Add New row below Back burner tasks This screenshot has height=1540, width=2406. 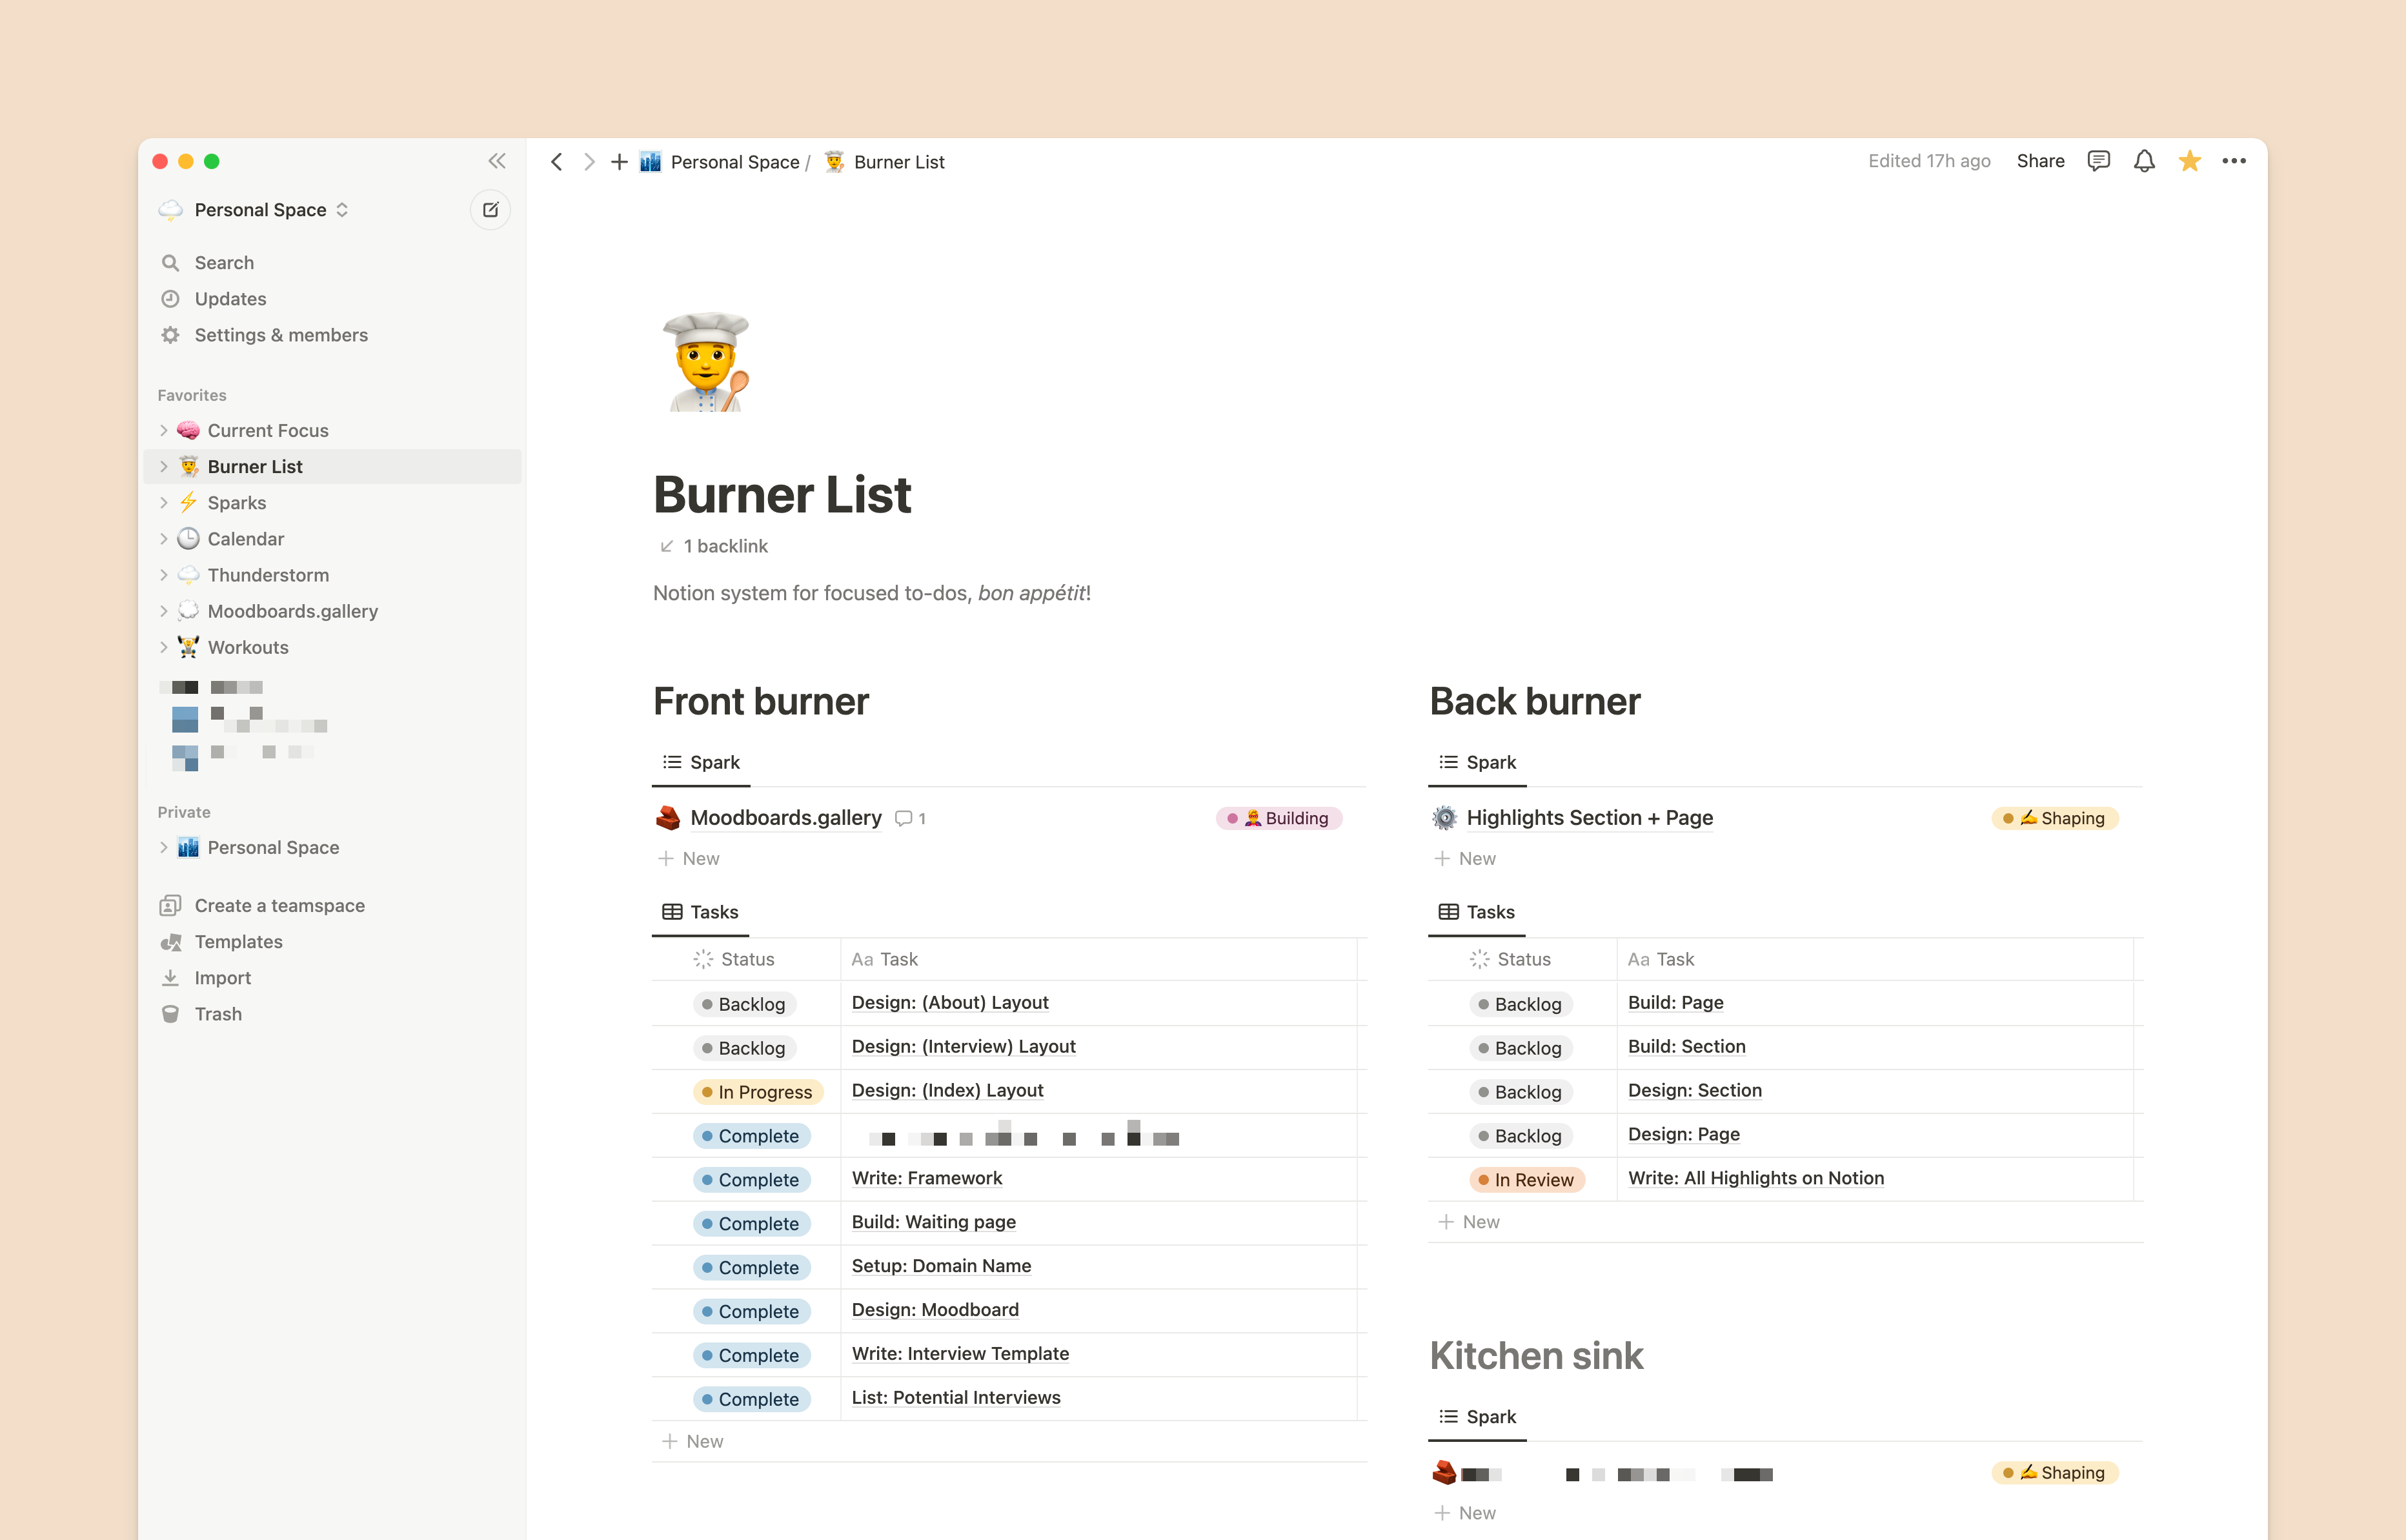[1469, 1222]
